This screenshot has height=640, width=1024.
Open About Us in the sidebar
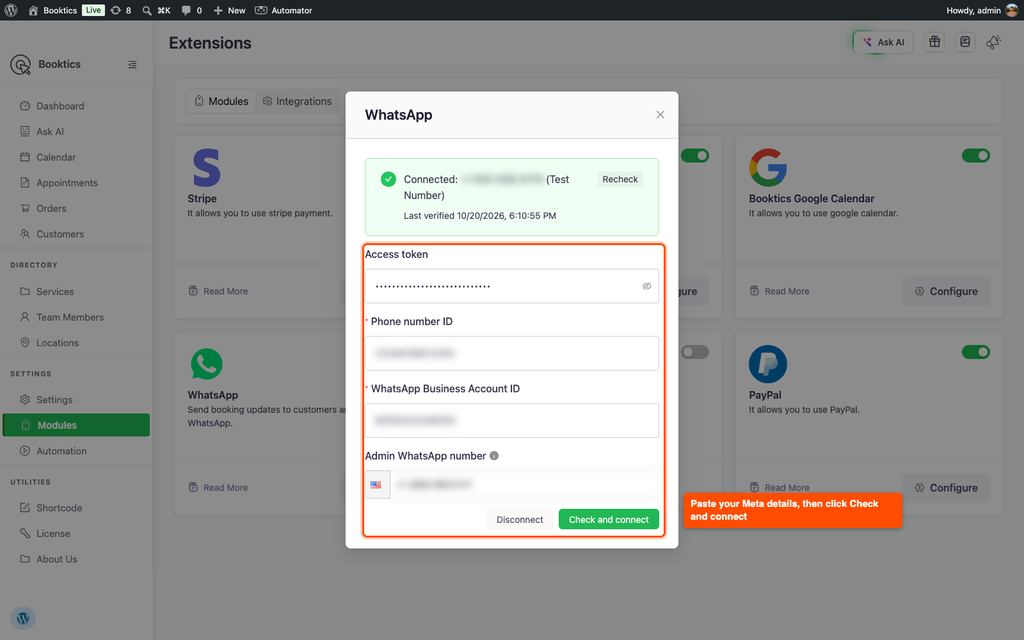pos(56,559)
